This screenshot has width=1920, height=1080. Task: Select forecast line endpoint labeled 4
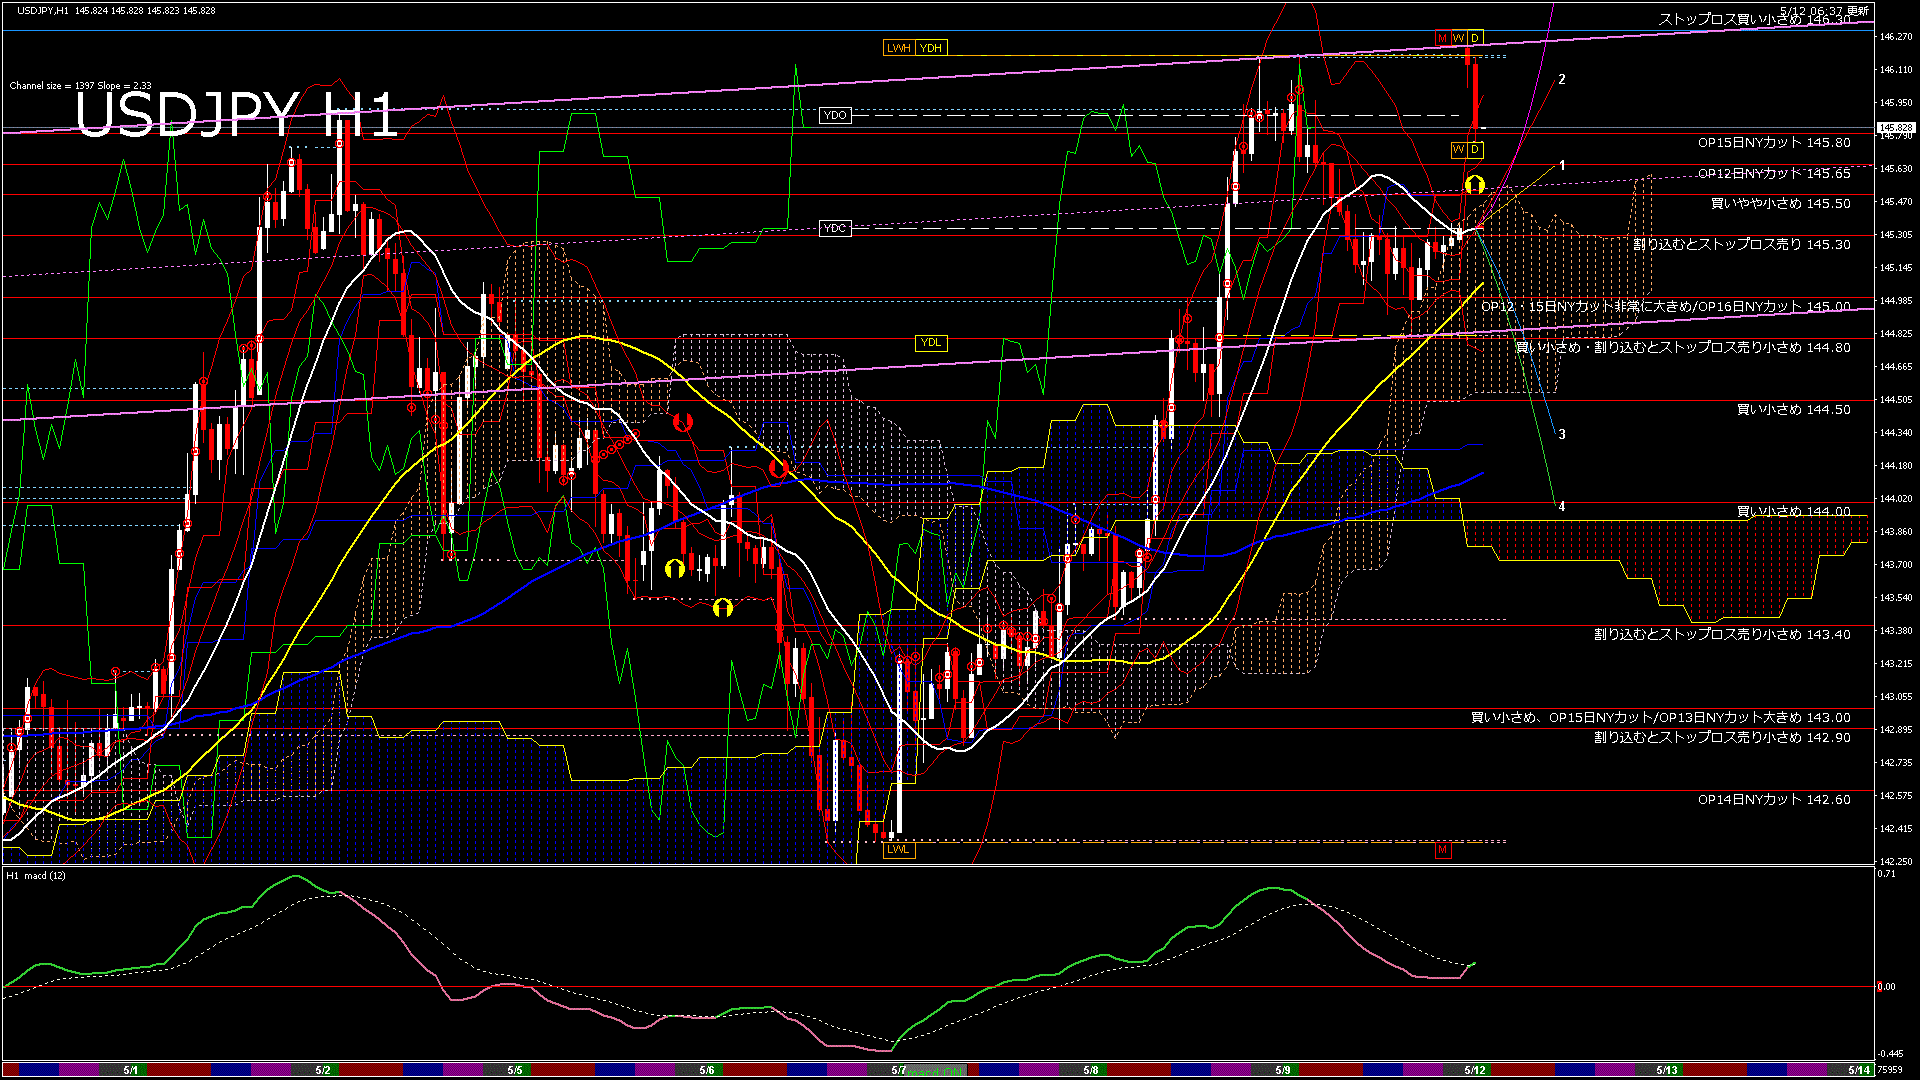tap(1562, 507)
